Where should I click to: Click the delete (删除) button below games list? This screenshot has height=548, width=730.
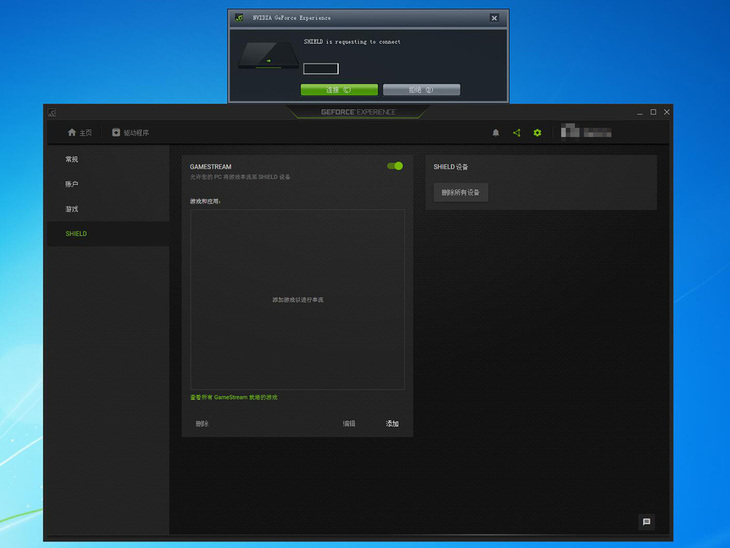click(202, 424)
